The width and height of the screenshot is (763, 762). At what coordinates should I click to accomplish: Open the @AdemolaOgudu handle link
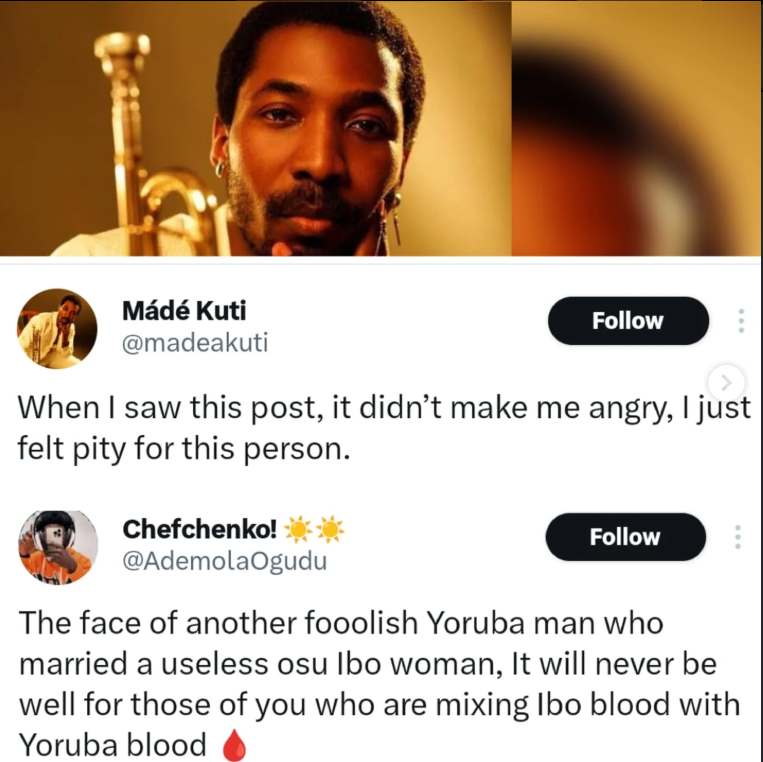(223, 561)
